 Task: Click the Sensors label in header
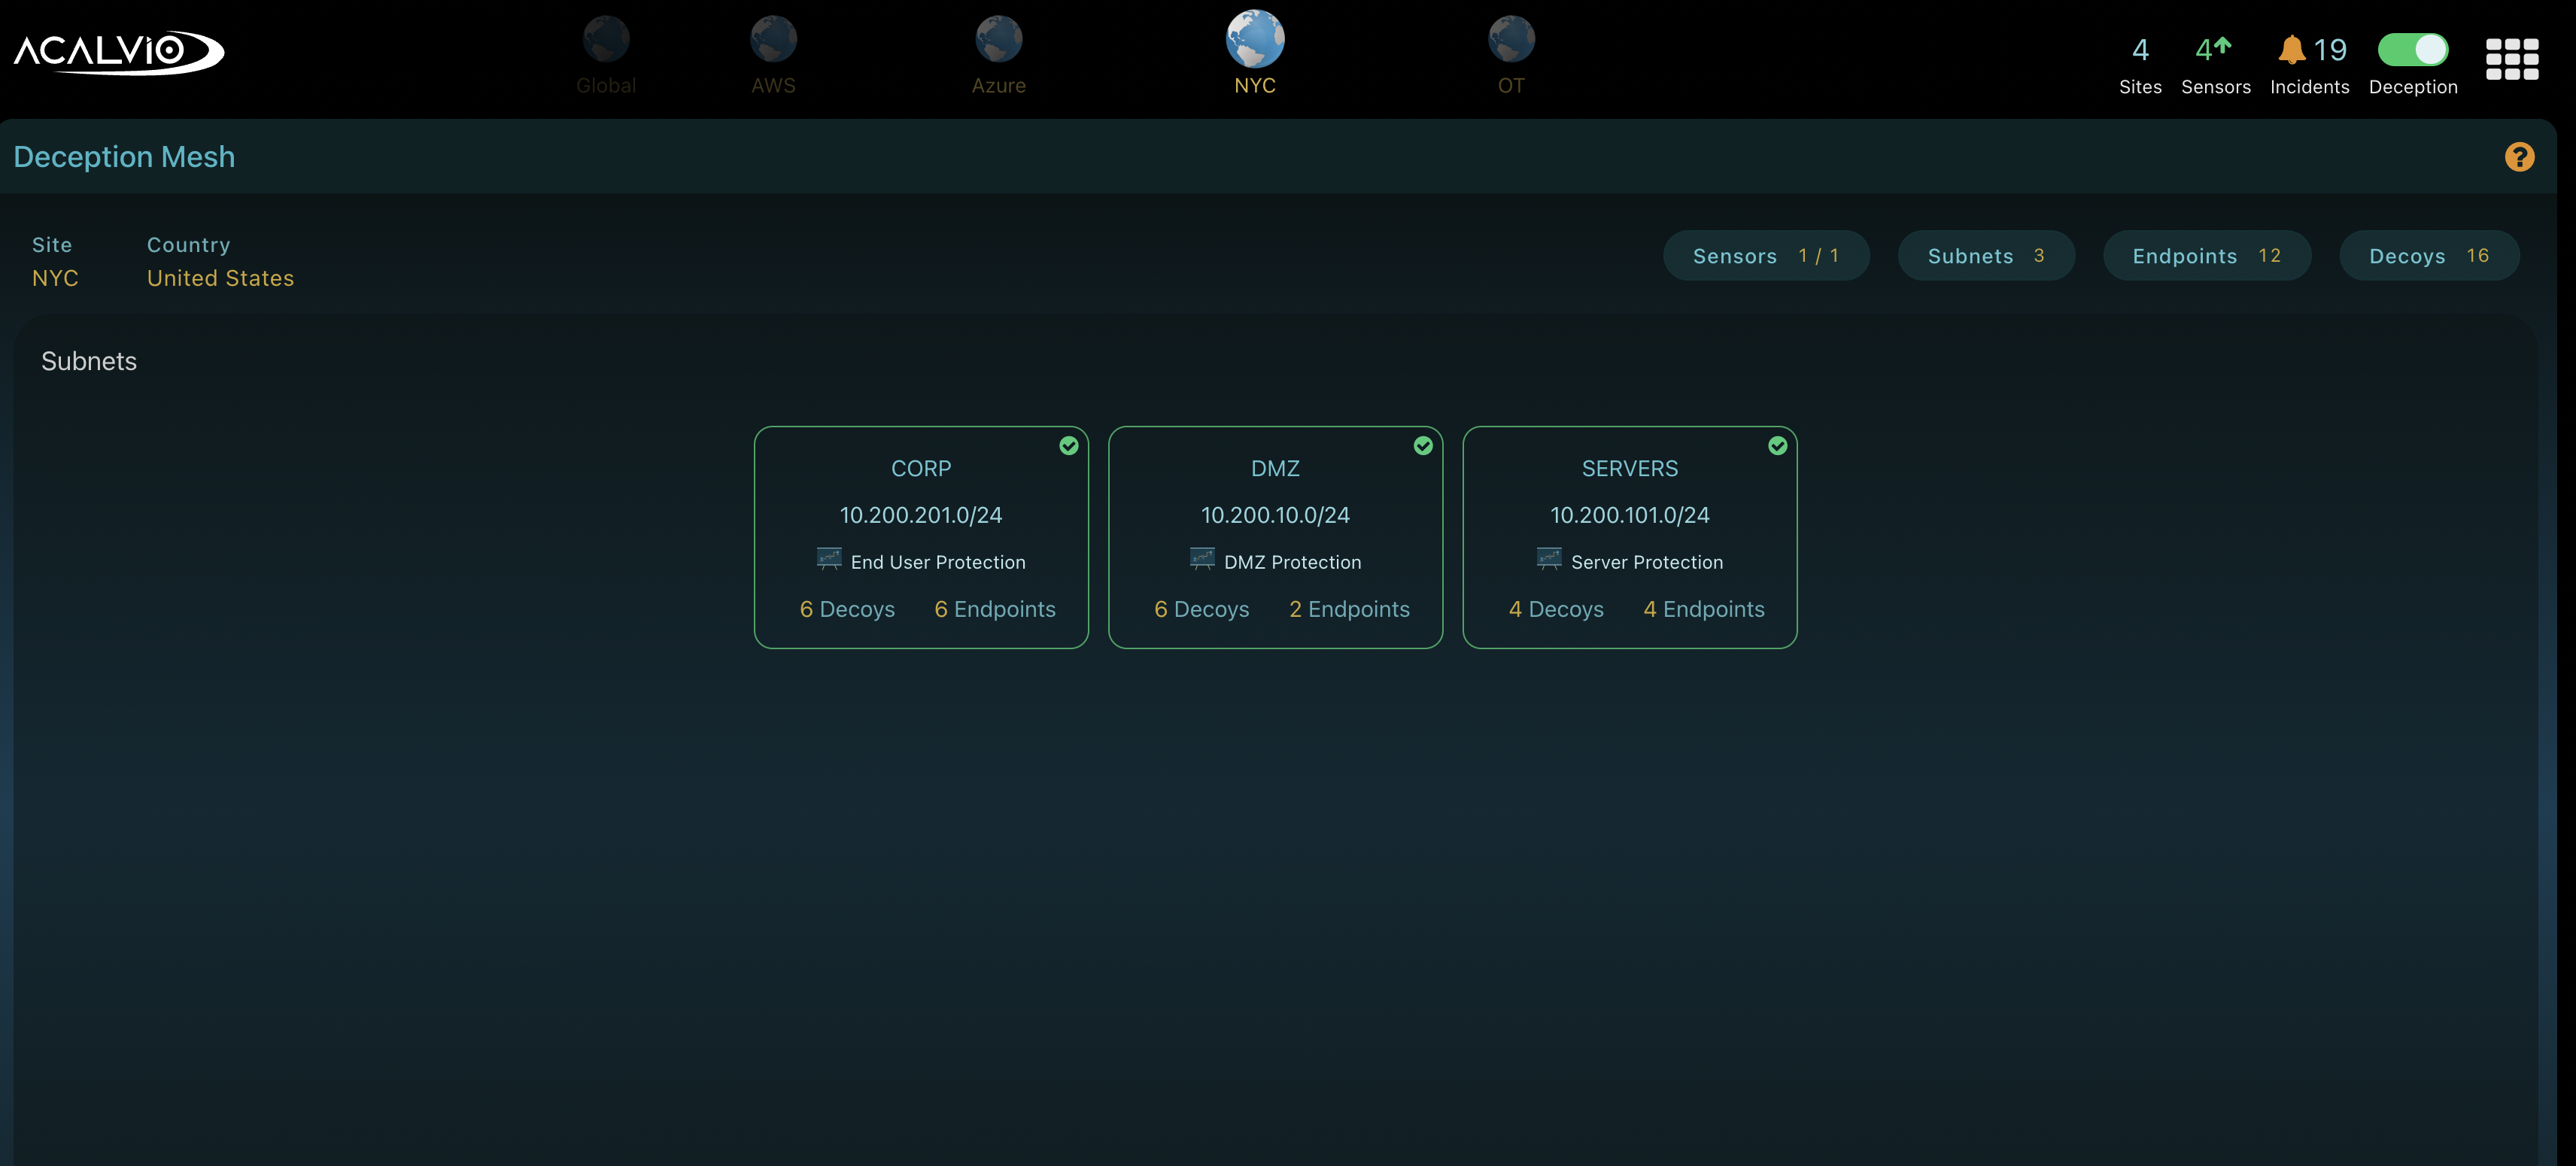pos(2216,87)
